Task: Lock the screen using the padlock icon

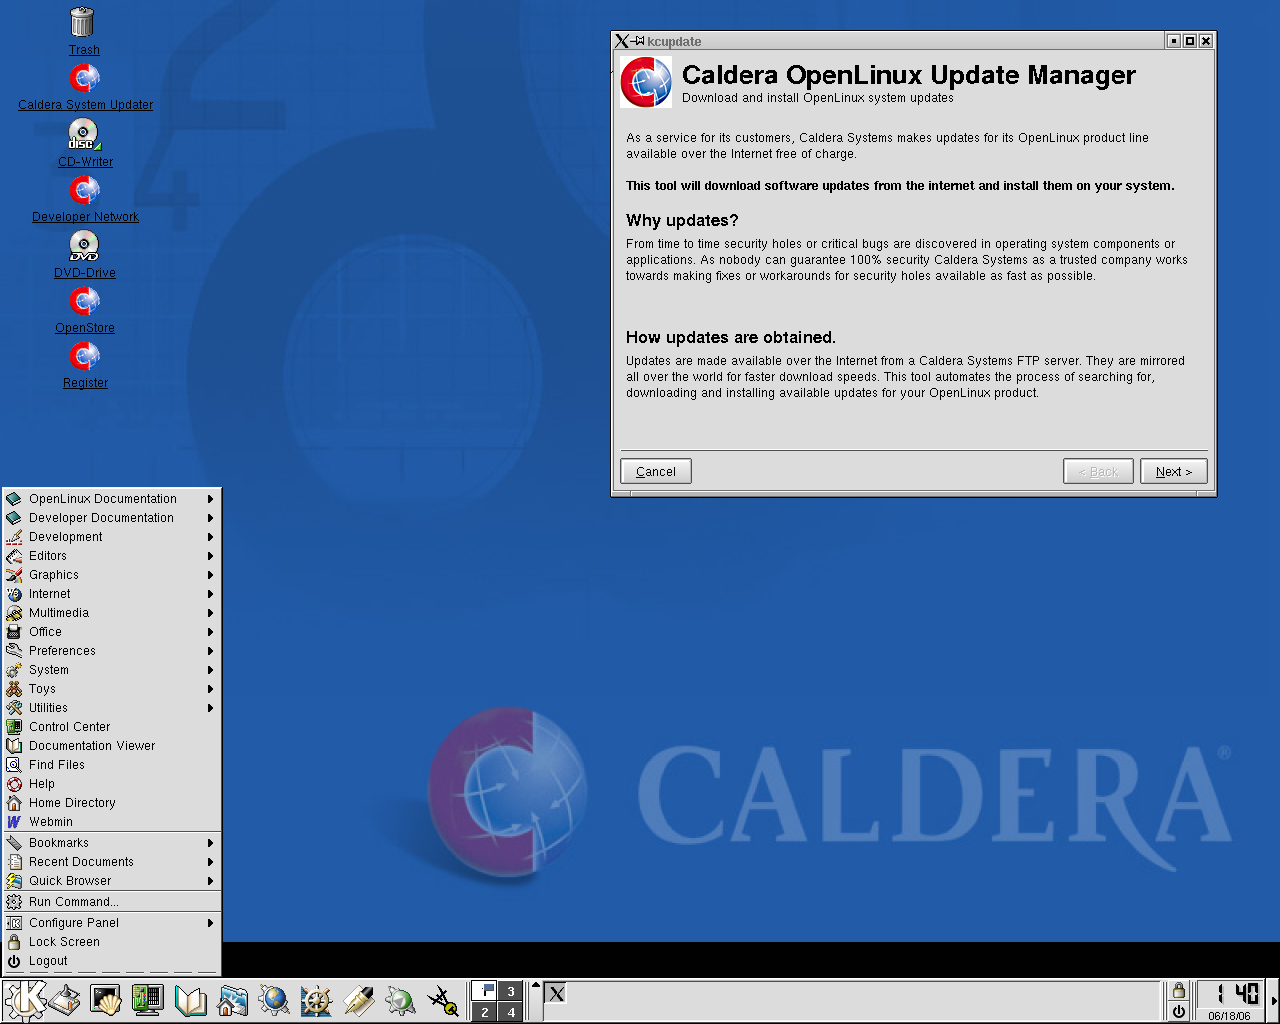Action: tap(1178, 990)
